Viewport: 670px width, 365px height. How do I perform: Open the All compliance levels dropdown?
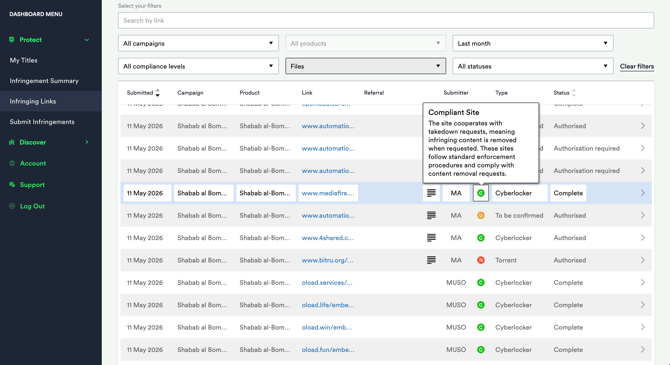(x=198, y=66)
